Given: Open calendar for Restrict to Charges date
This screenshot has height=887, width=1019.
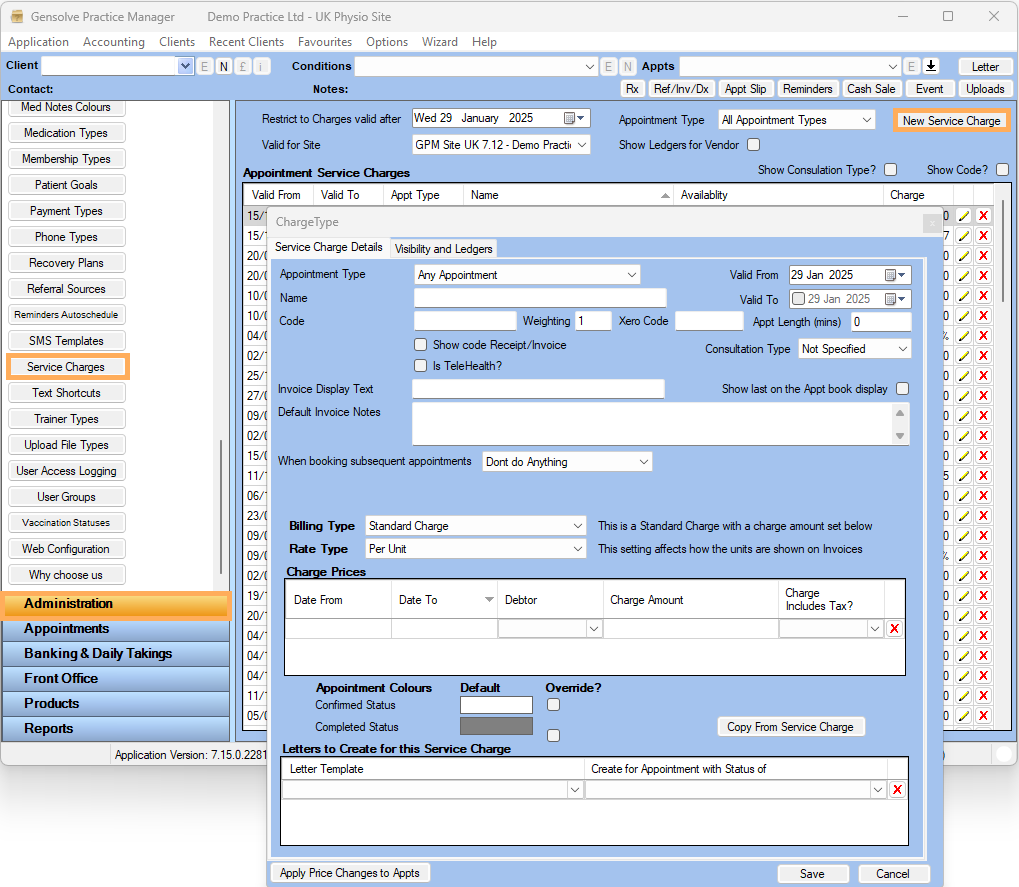Looking at the screenshot, I should [570, 118].
